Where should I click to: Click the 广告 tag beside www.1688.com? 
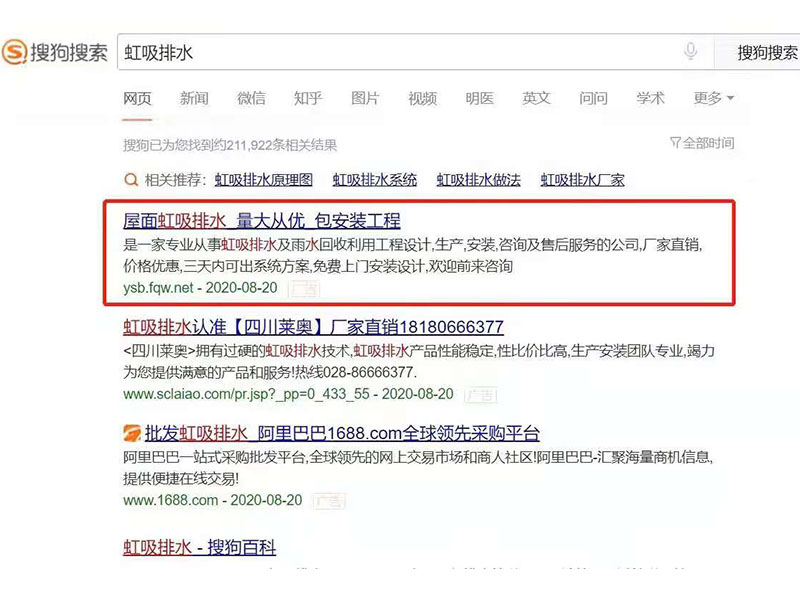coord(330,501)
